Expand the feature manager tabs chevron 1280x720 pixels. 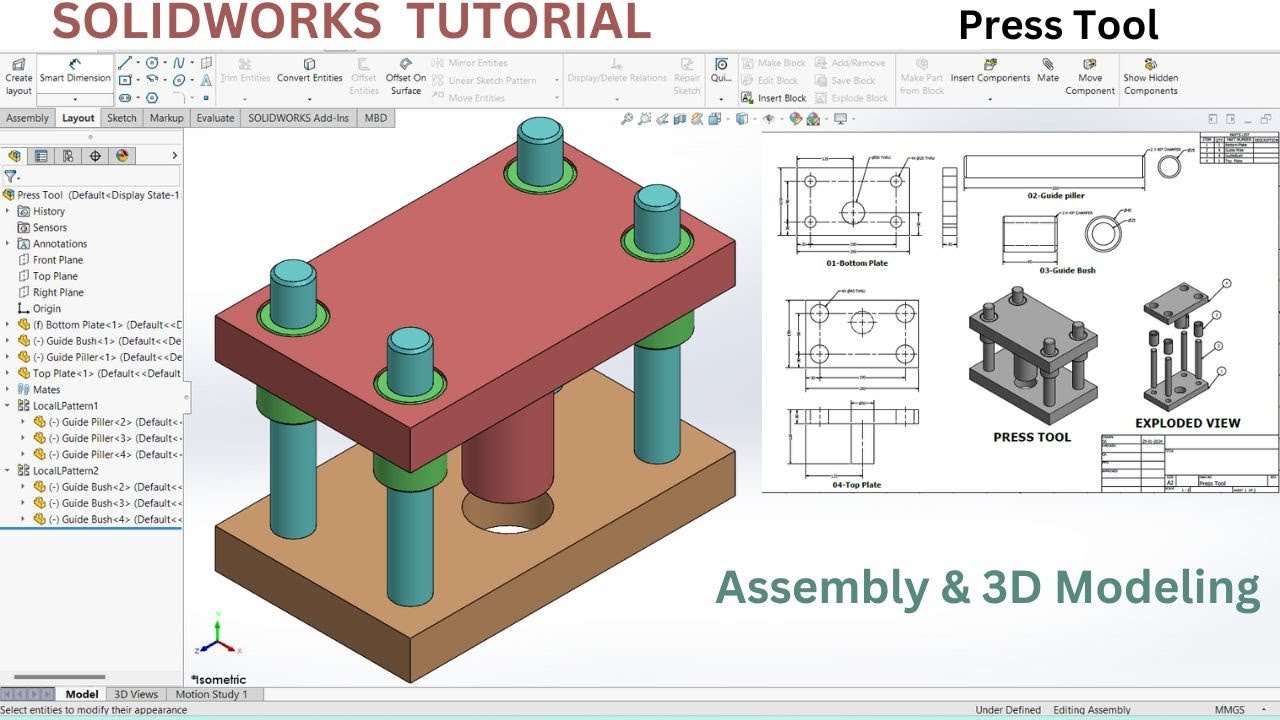click(x=175, y=155)
